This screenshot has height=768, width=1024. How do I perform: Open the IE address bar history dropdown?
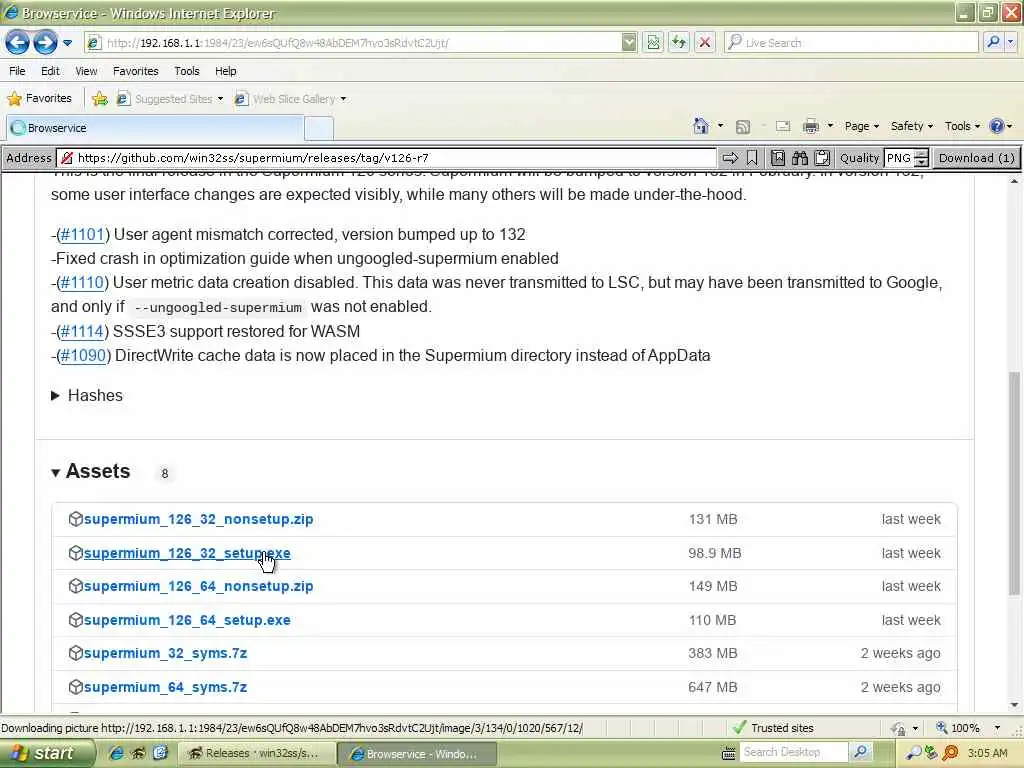(628, 42)
